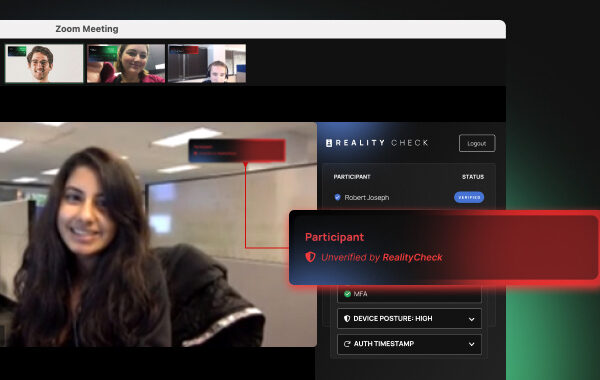This screenshot has width=600, height=380.
Task: Select thumbnail of smiling woman in red
Action: click(126, 63)
